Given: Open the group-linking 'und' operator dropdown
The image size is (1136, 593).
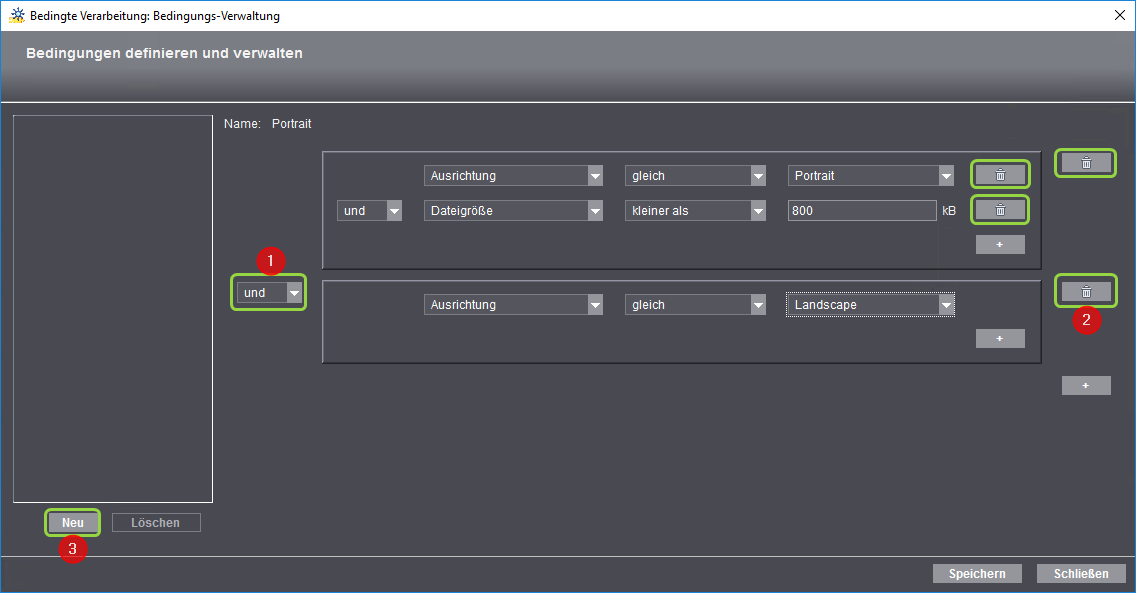Looking at the screenshot, I should [269, 293].
